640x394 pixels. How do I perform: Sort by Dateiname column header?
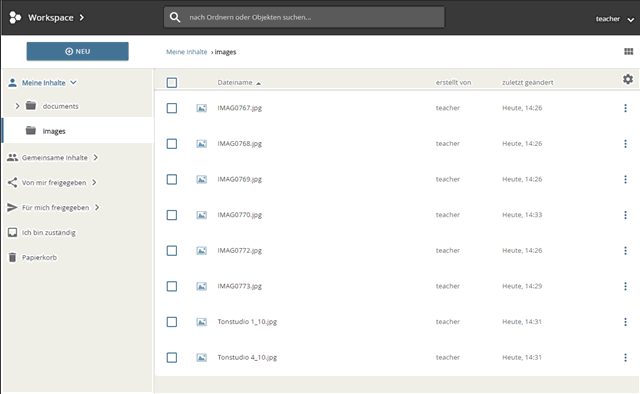(235, 82)
